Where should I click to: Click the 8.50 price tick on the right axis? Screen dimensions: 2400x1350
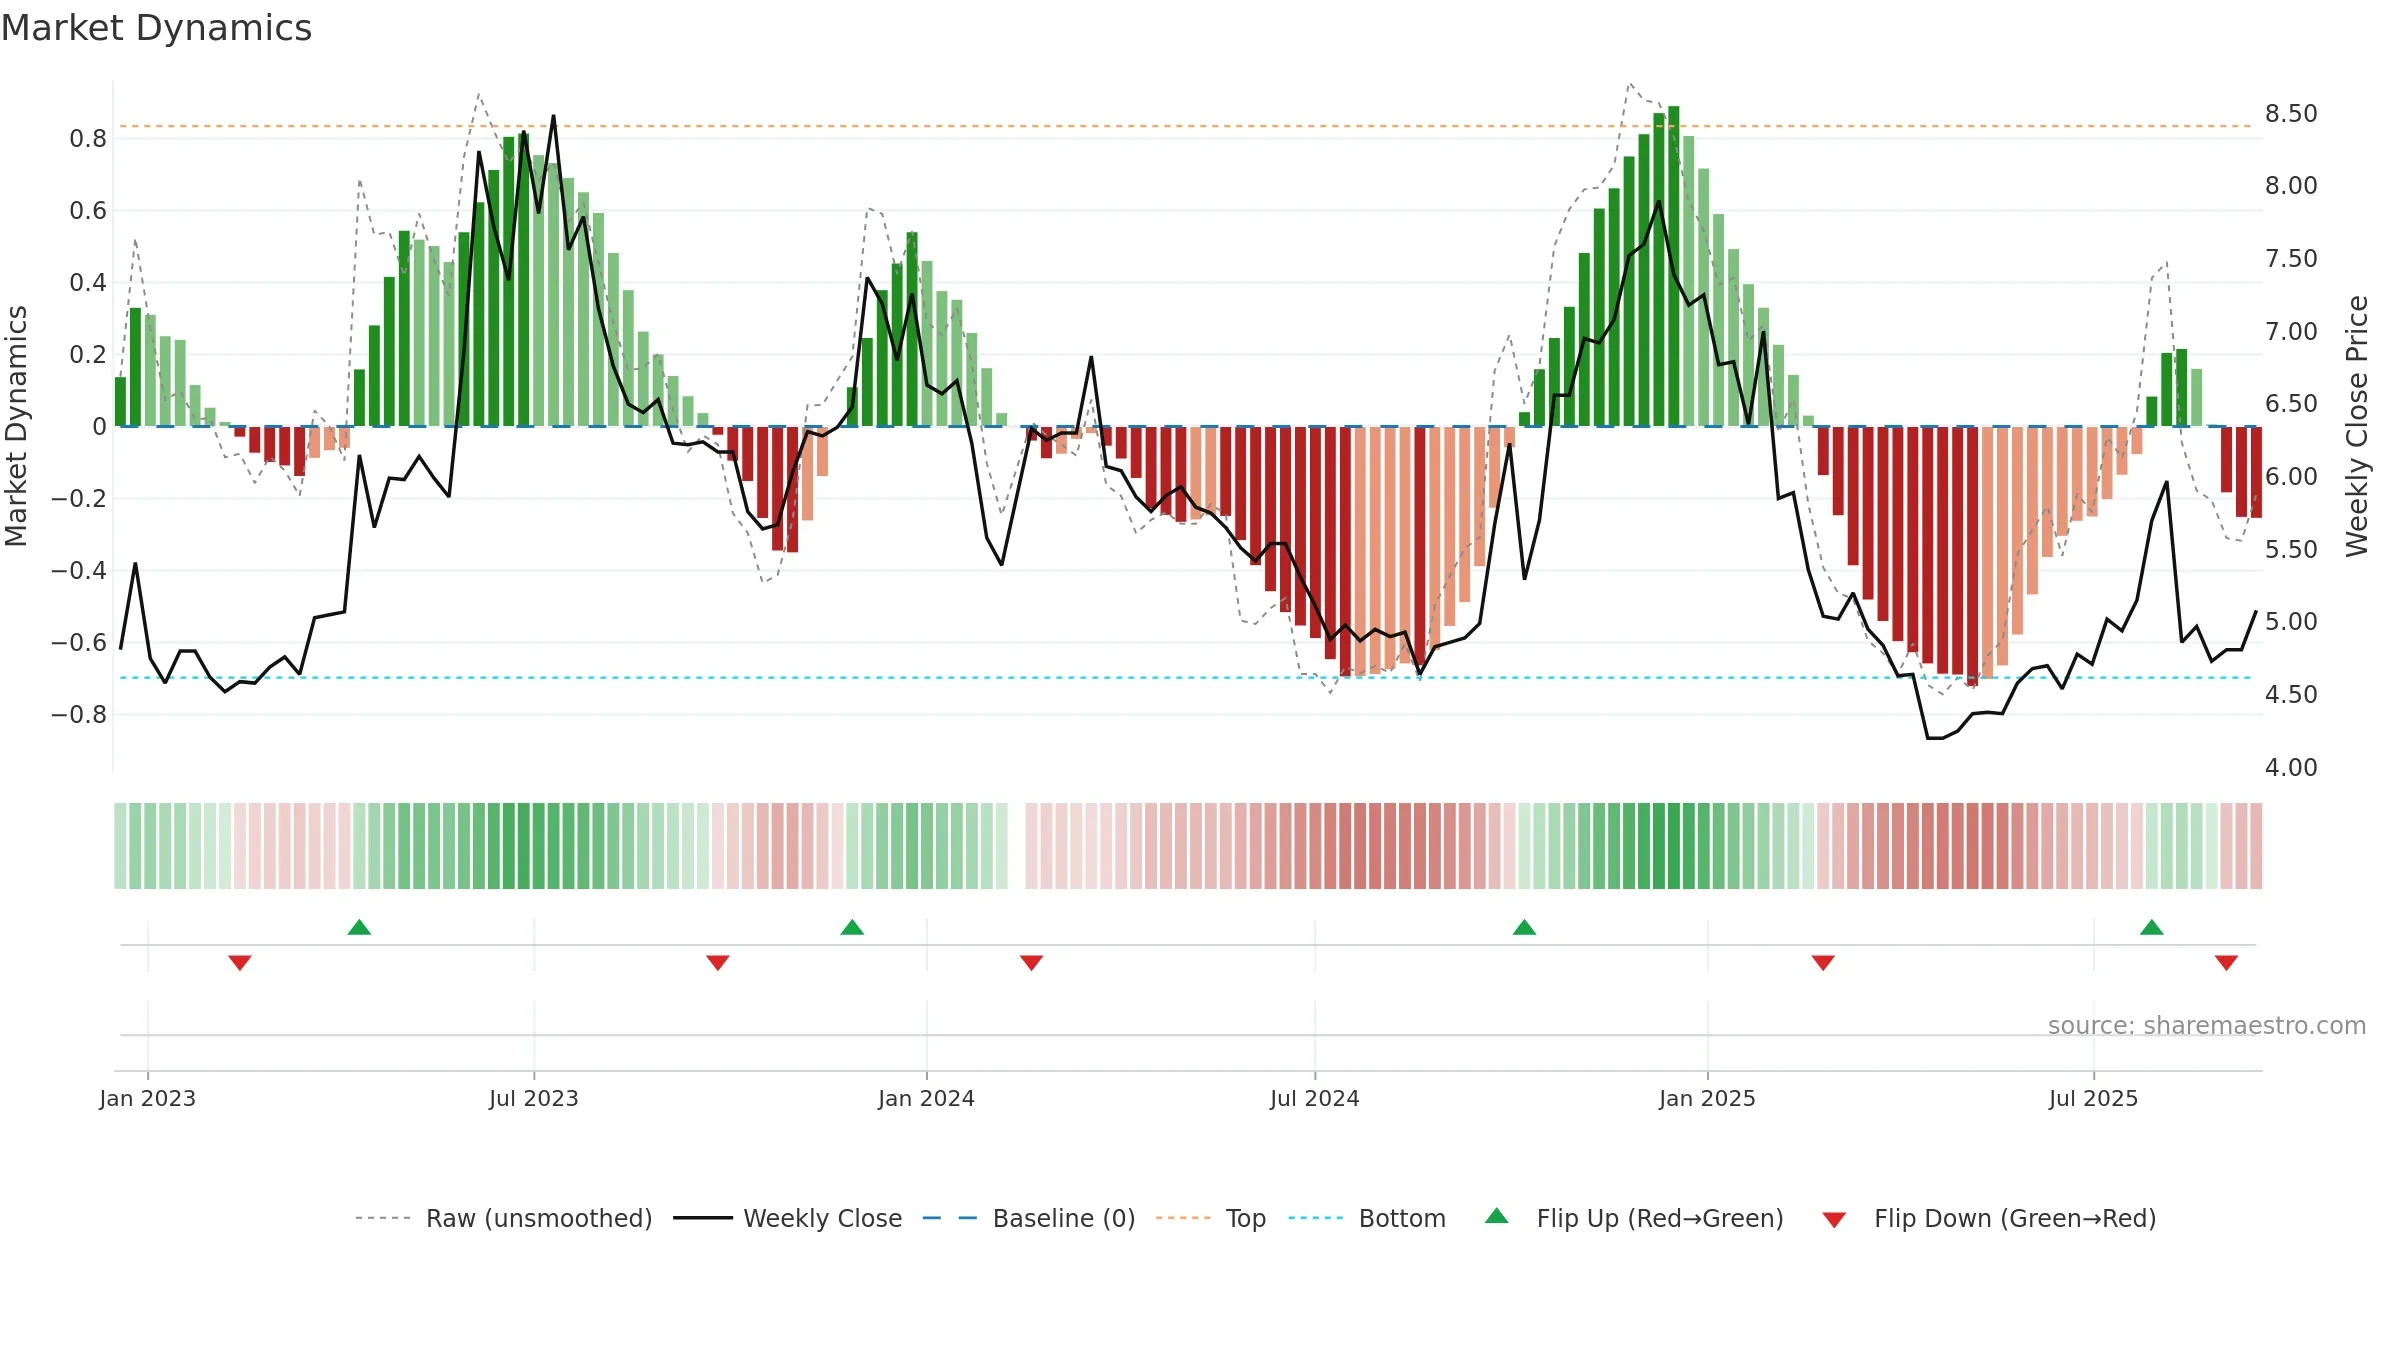click(2291, 114)
